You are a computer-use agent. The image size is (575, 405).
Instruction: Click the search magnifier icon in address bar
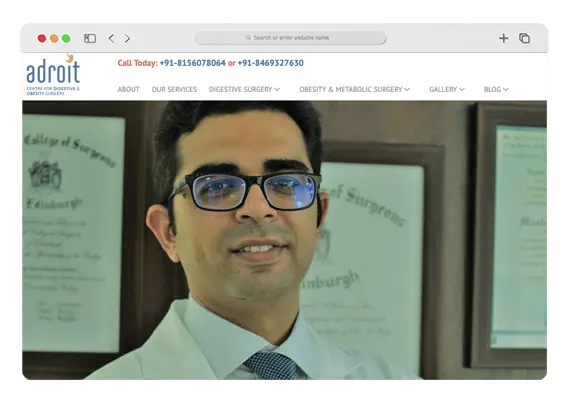pyautogui.click(x=248, y=37)
